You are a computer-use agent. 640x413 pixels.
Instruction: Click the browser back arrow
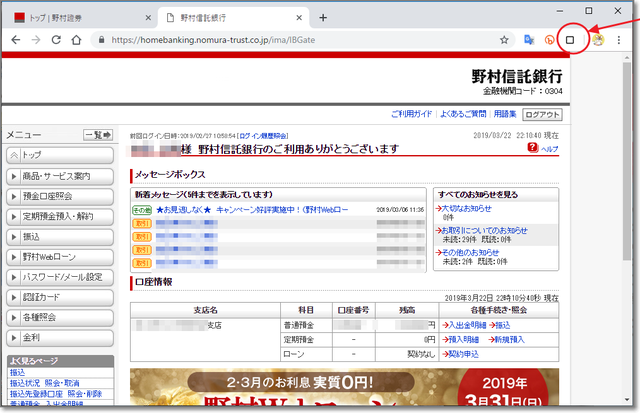14,40
